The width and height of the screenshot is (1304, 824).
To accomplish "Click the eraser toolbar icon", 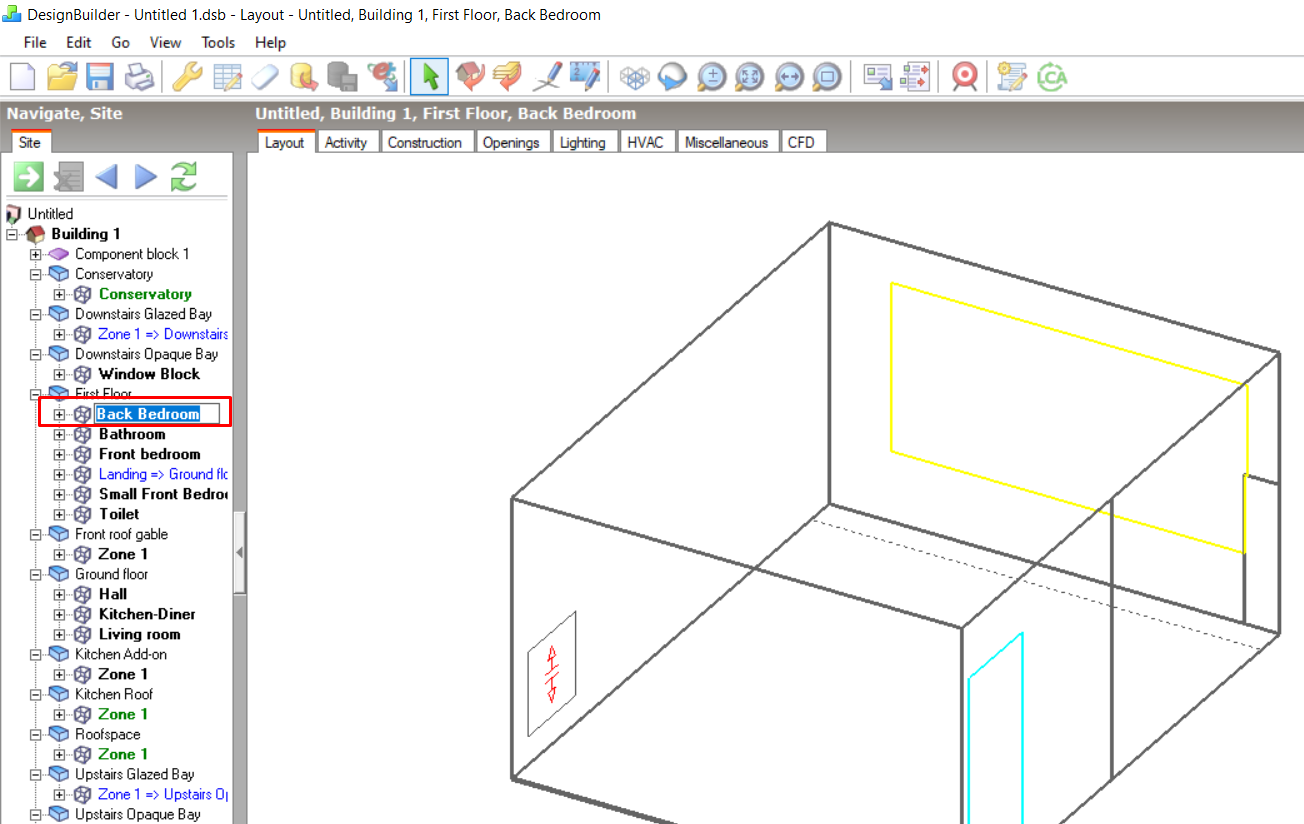I will point(265,76).
